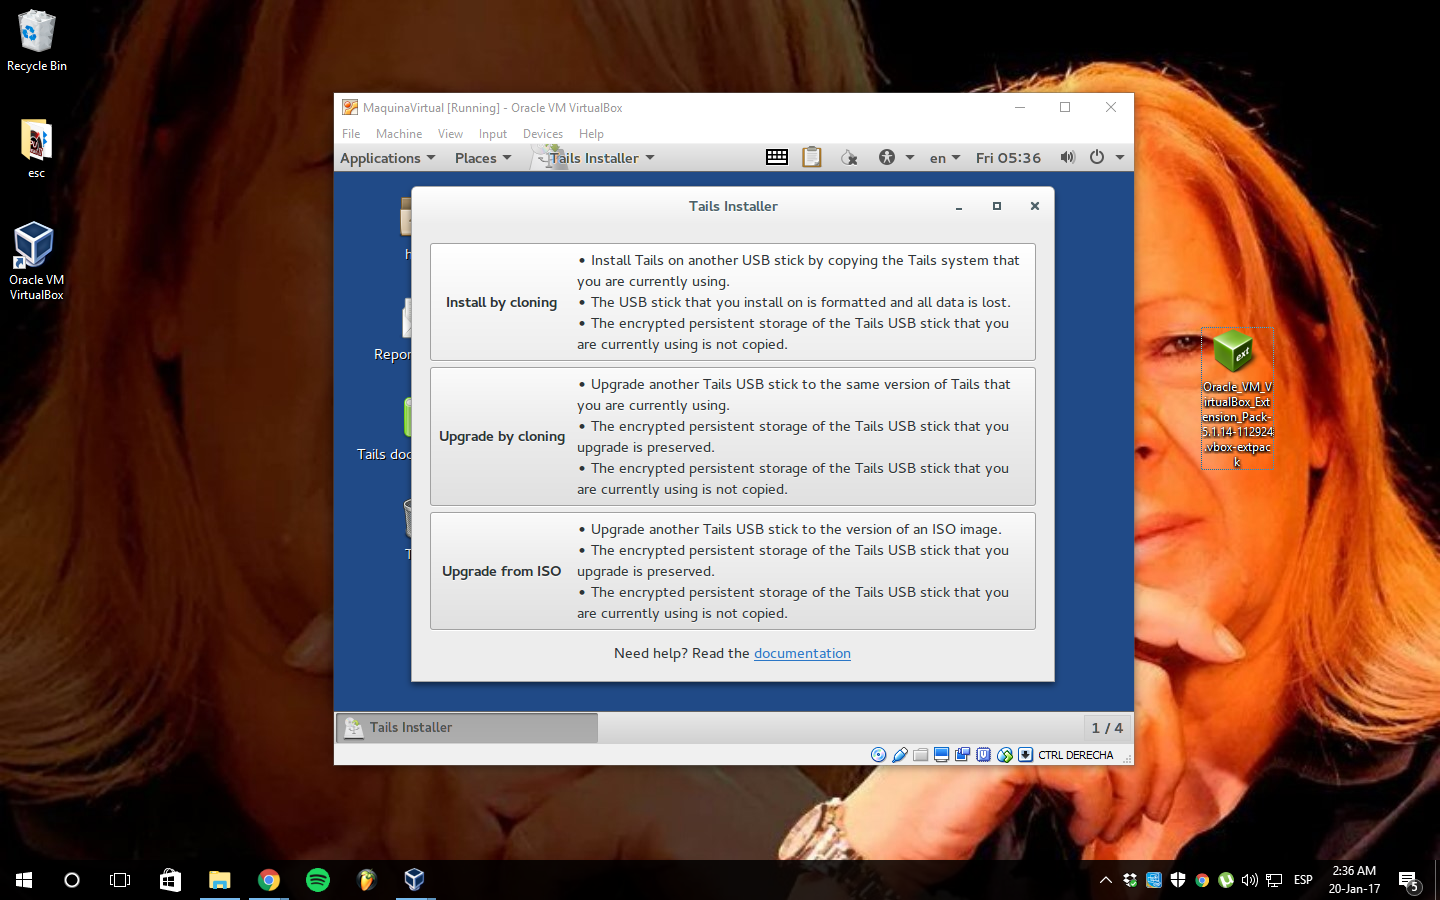Open the File menu in VirtualBox
Image resolution: width=1440 pixels, height=900 pixels.
(x=351, y=134)
